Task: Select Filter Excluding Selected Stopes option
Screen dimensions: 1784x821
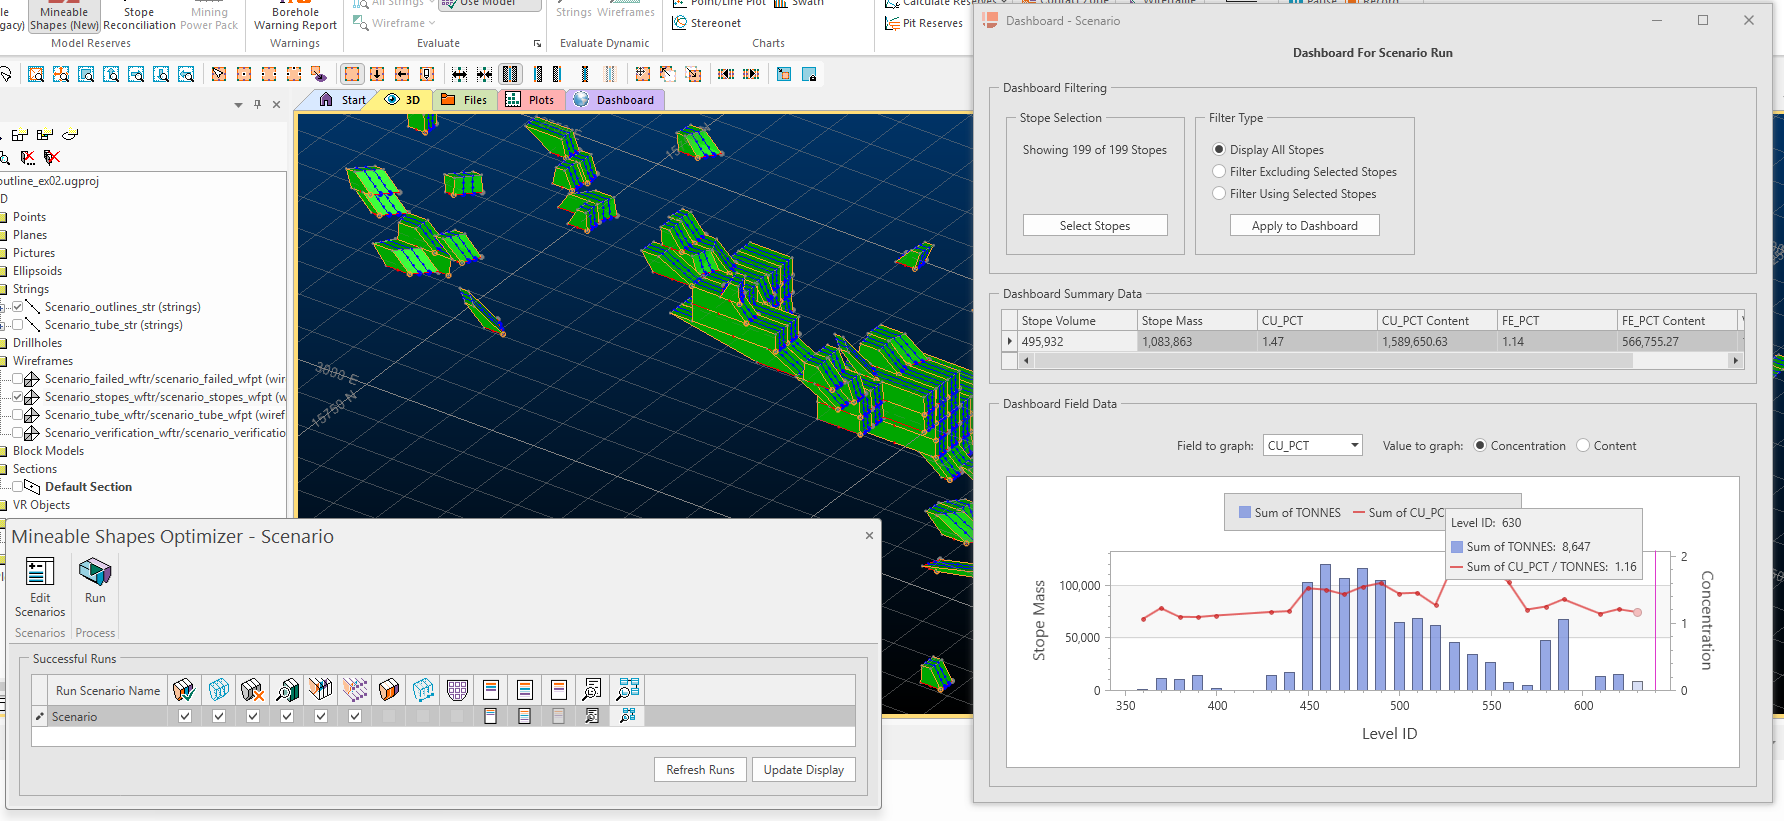Action: [x=1219, y=172]
